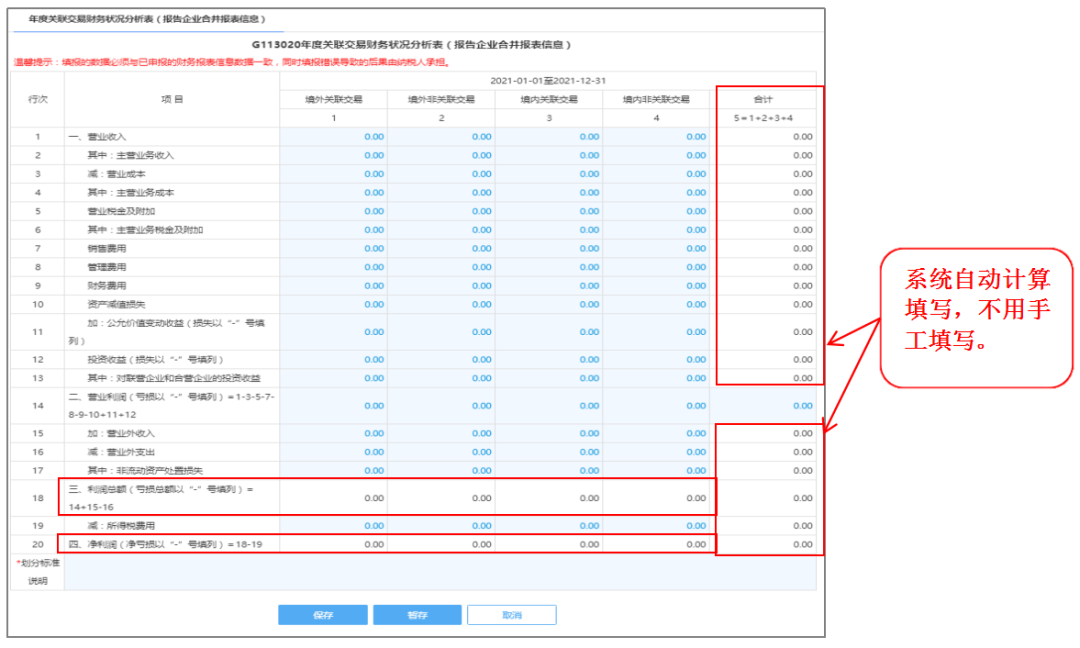Edit 营业税金及附加 境内非关联交易 cell
1080x648 pixels.
(656, 211)
